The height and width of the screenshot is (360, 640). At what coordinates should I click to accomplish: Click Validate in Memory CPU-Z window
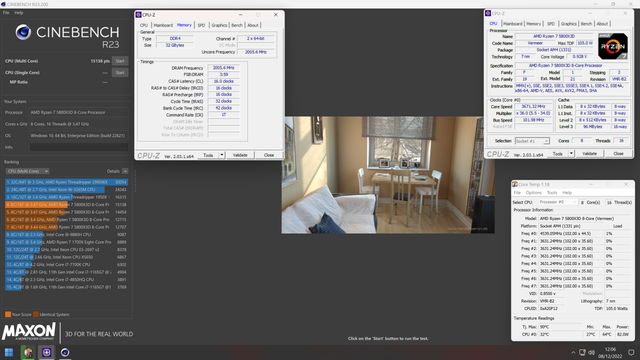click(x=240, y=155)
